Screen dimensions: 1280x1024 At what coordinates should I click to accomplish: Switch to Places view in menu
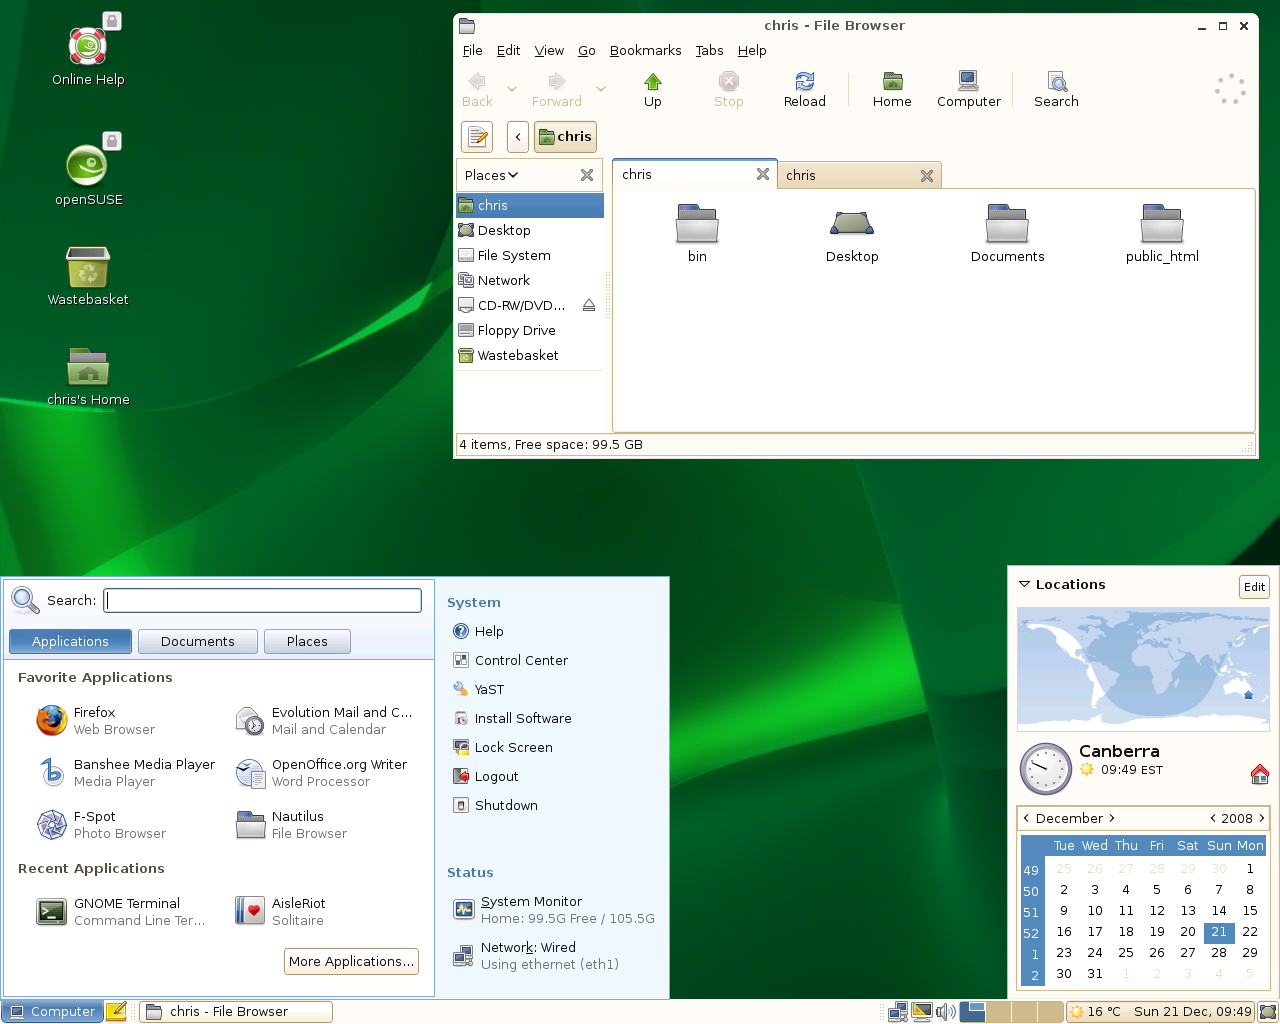307,641
